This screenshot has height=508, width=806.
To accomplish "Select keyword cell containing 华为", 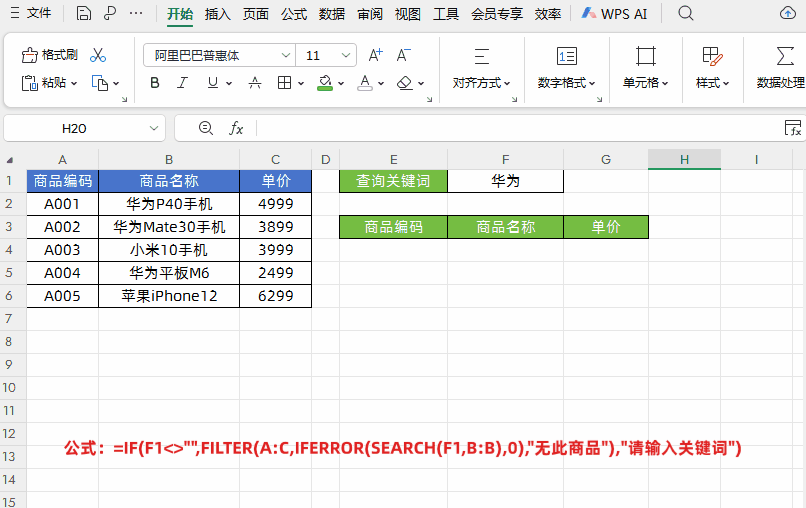I will pyautogui.click(x=505, y=181).
